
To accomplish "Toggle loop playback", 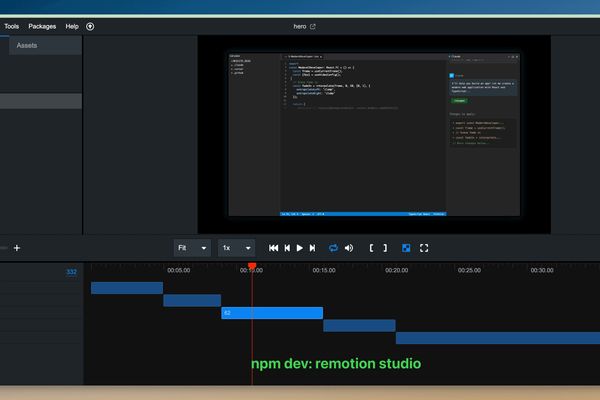I will tap(333, 248).
